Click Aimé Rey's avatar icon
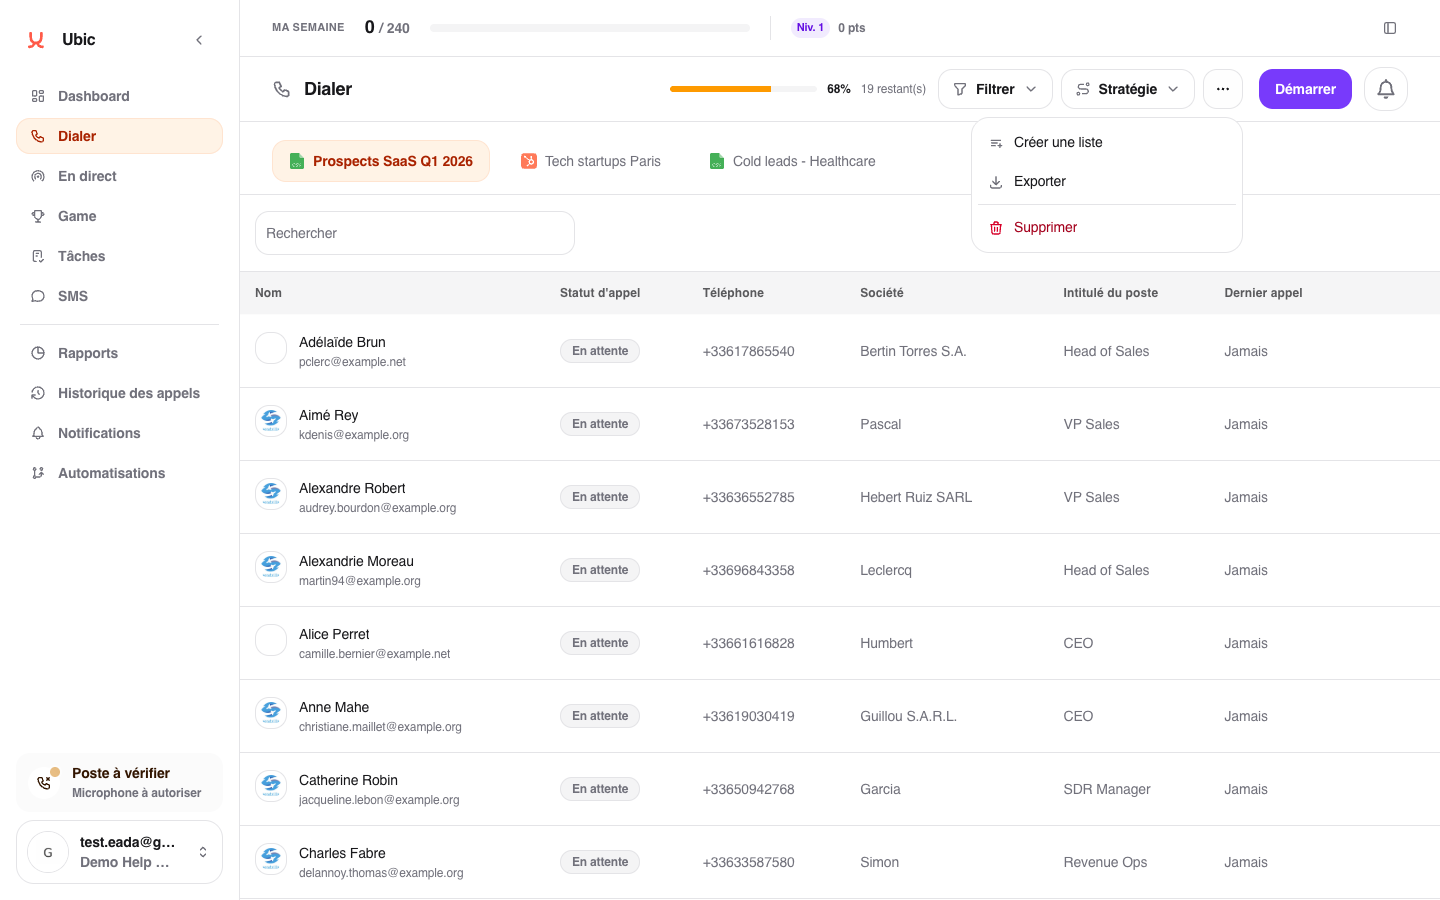The width and height of the screenshot is (1440, 900). pyautogui.click(x=271, y=421)
